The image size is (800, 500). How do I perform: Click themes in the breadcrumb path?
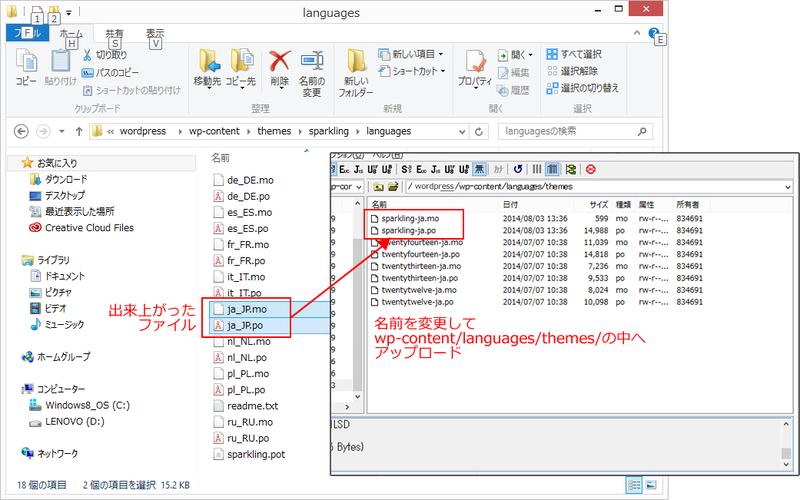coord(274,131)
